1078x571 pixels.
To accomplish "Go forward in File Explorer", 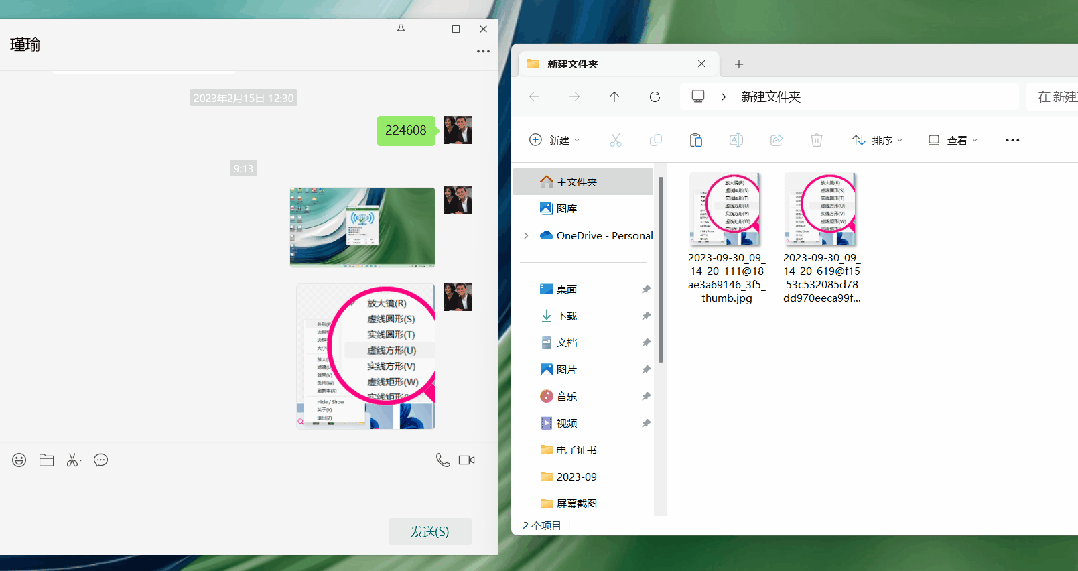I will [x=575, y=97].
